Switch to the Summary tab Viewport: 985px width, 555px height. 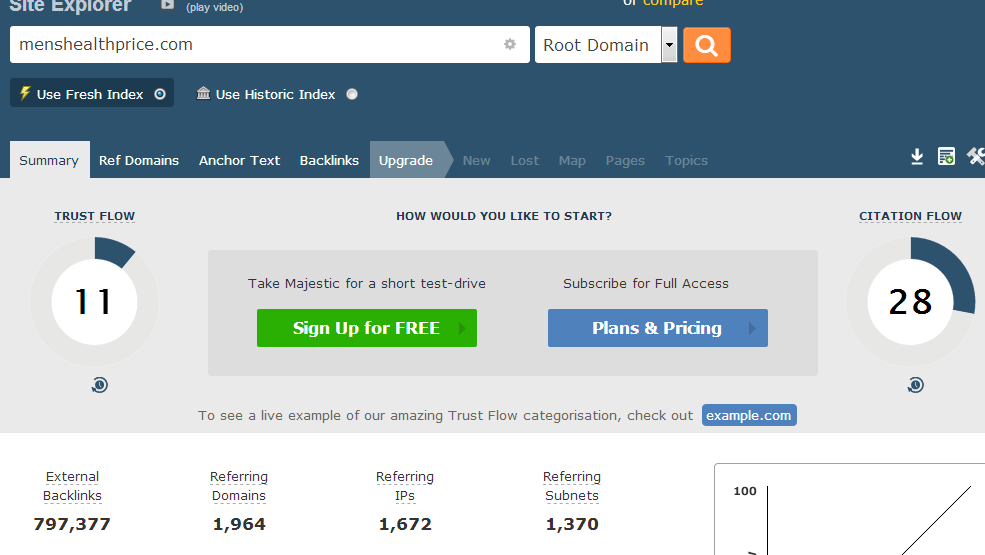tap(49, 160)
